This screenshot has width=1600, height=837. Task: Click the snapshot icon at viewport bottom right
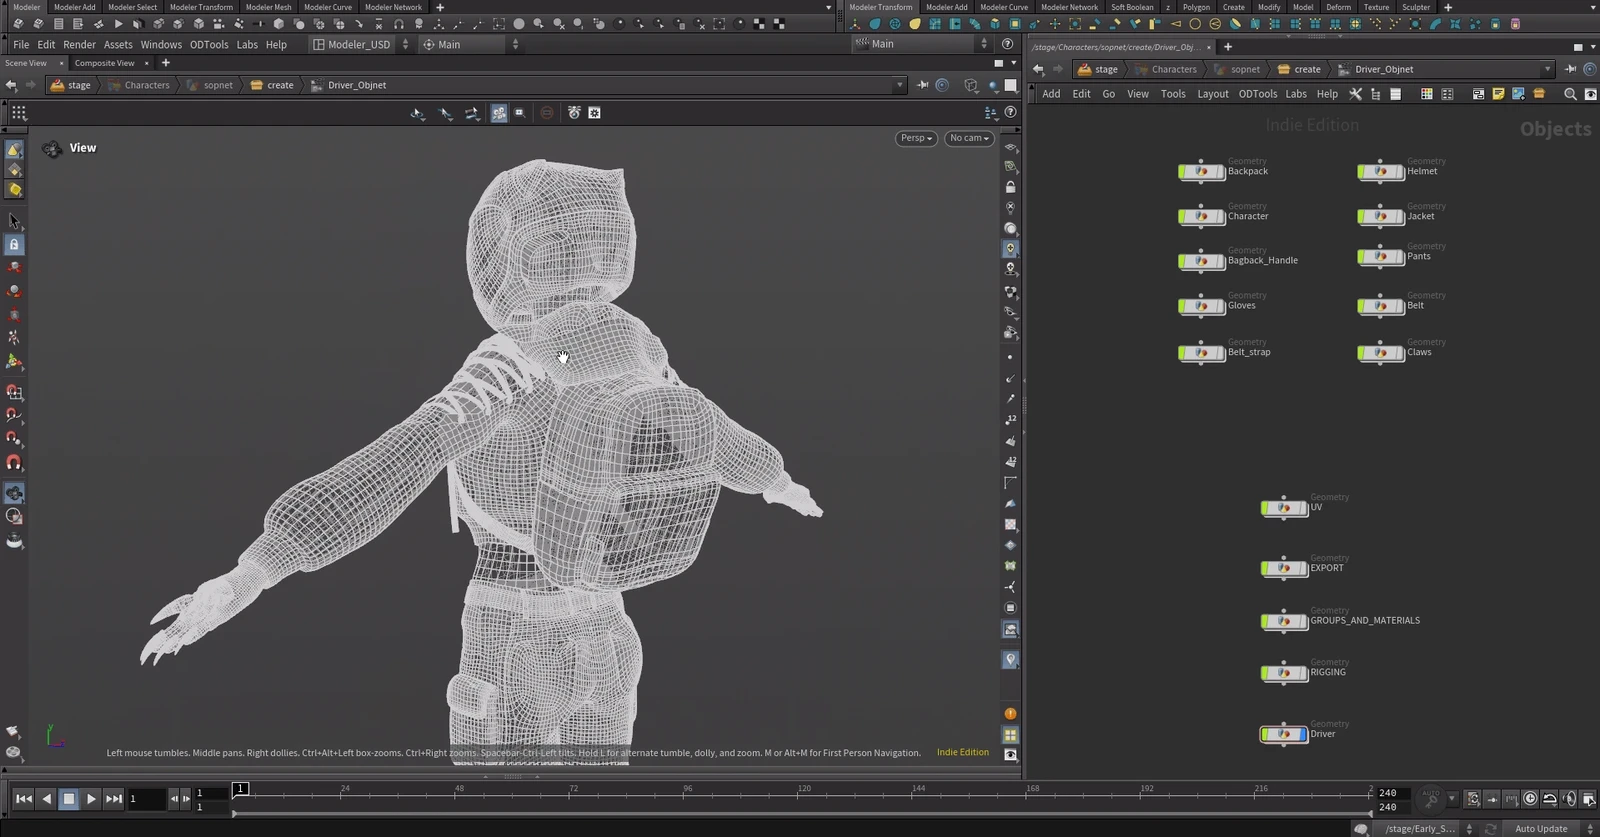point(1011,755)
